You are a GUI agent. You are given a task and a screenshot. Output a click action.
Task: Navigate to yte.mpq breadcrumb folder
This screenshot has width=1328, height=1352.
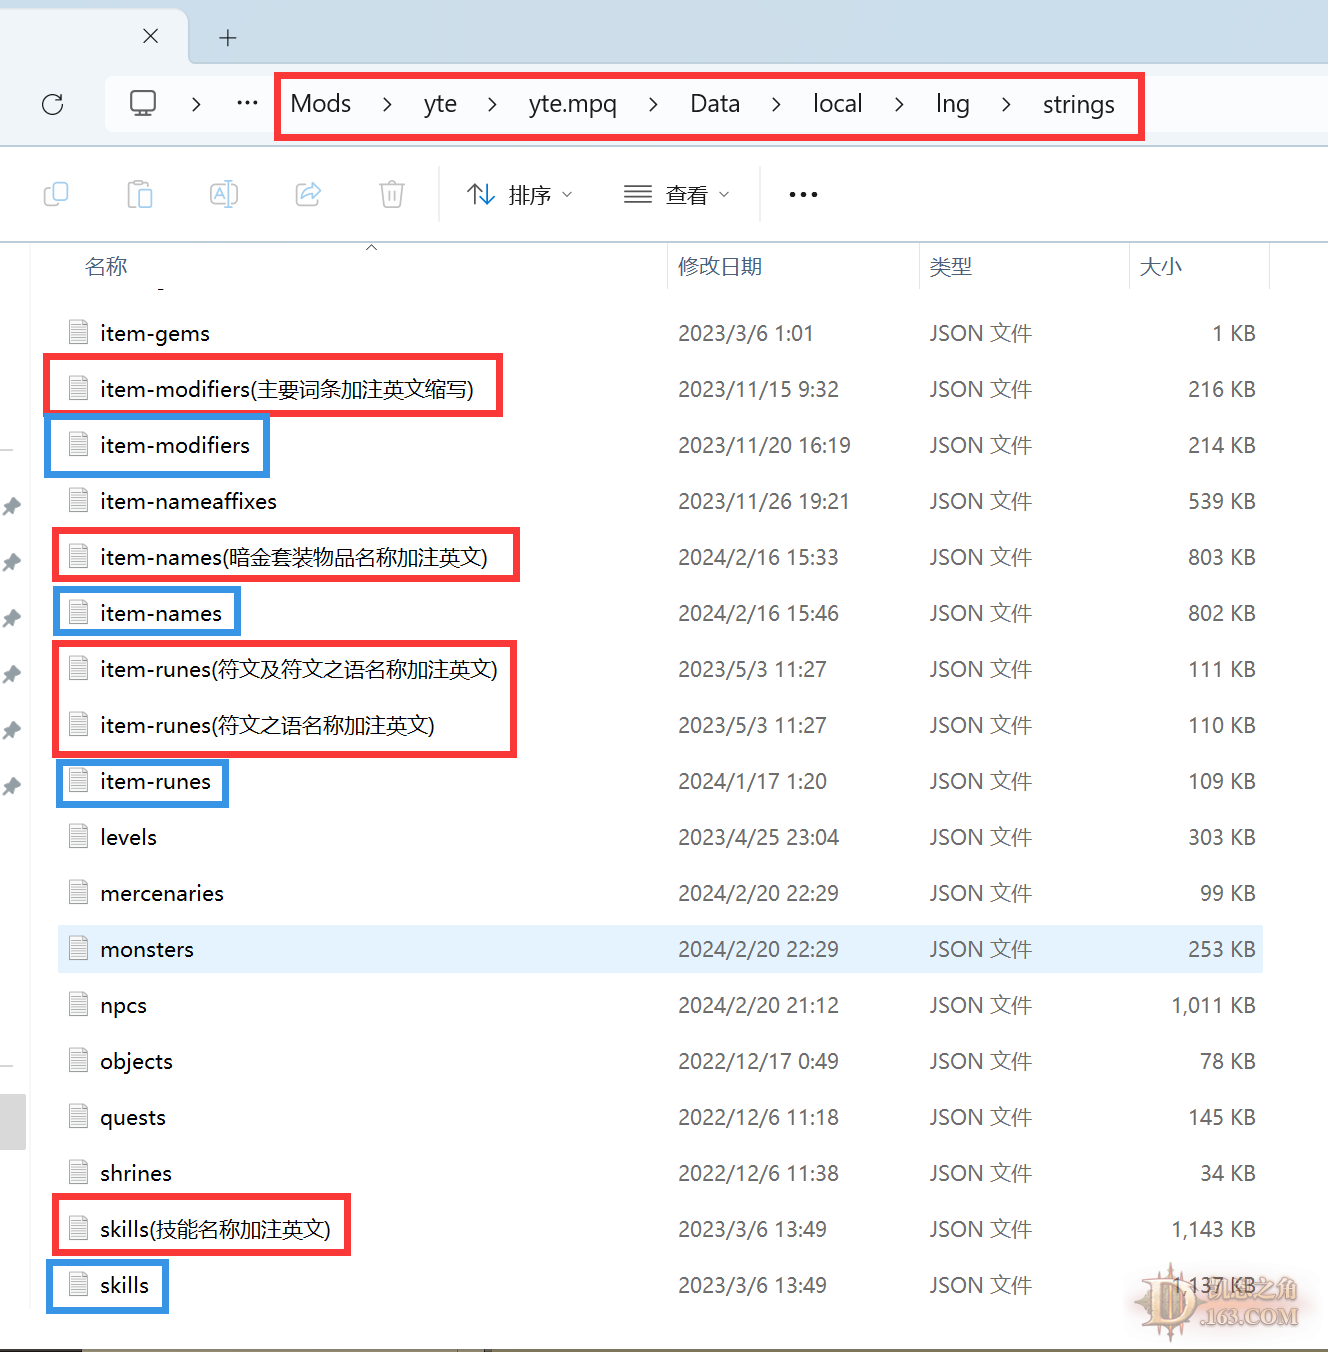point(573,104)
